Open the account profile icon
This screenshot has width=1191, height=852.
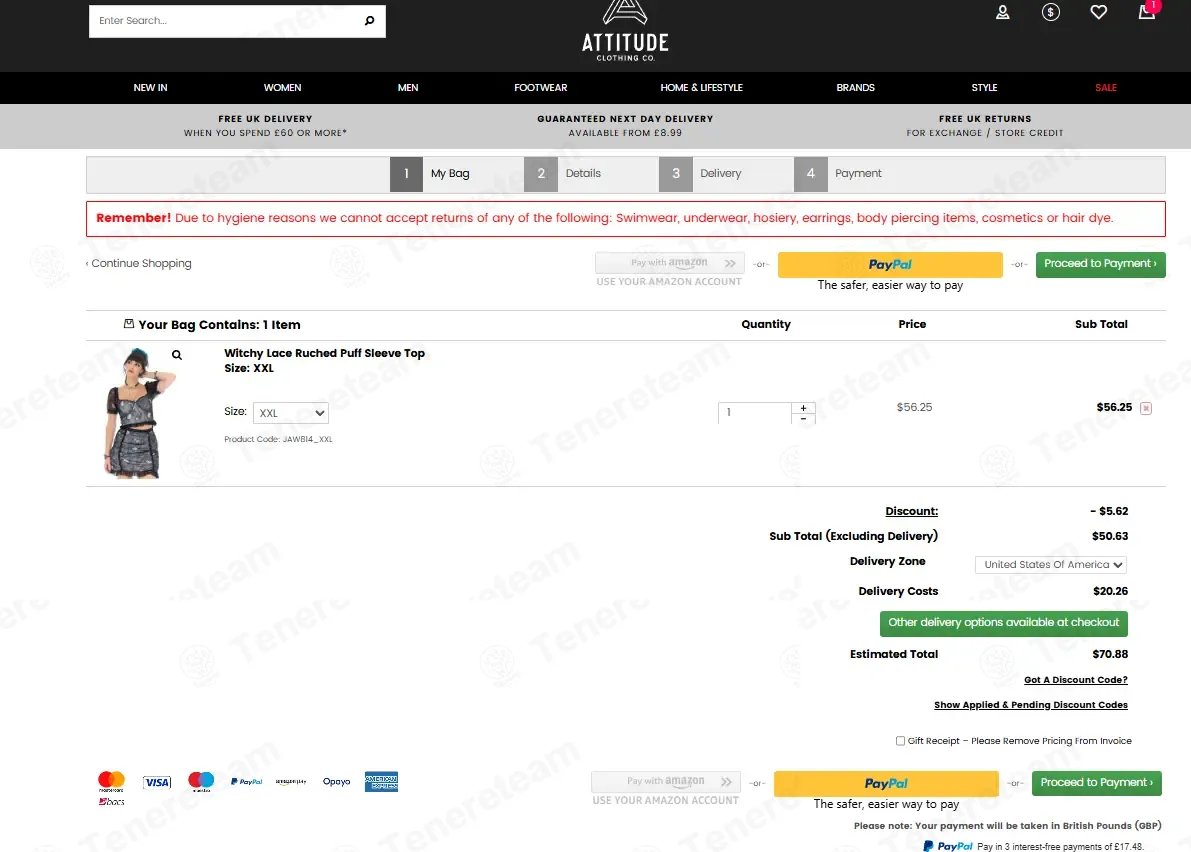tap(1003, 12)
